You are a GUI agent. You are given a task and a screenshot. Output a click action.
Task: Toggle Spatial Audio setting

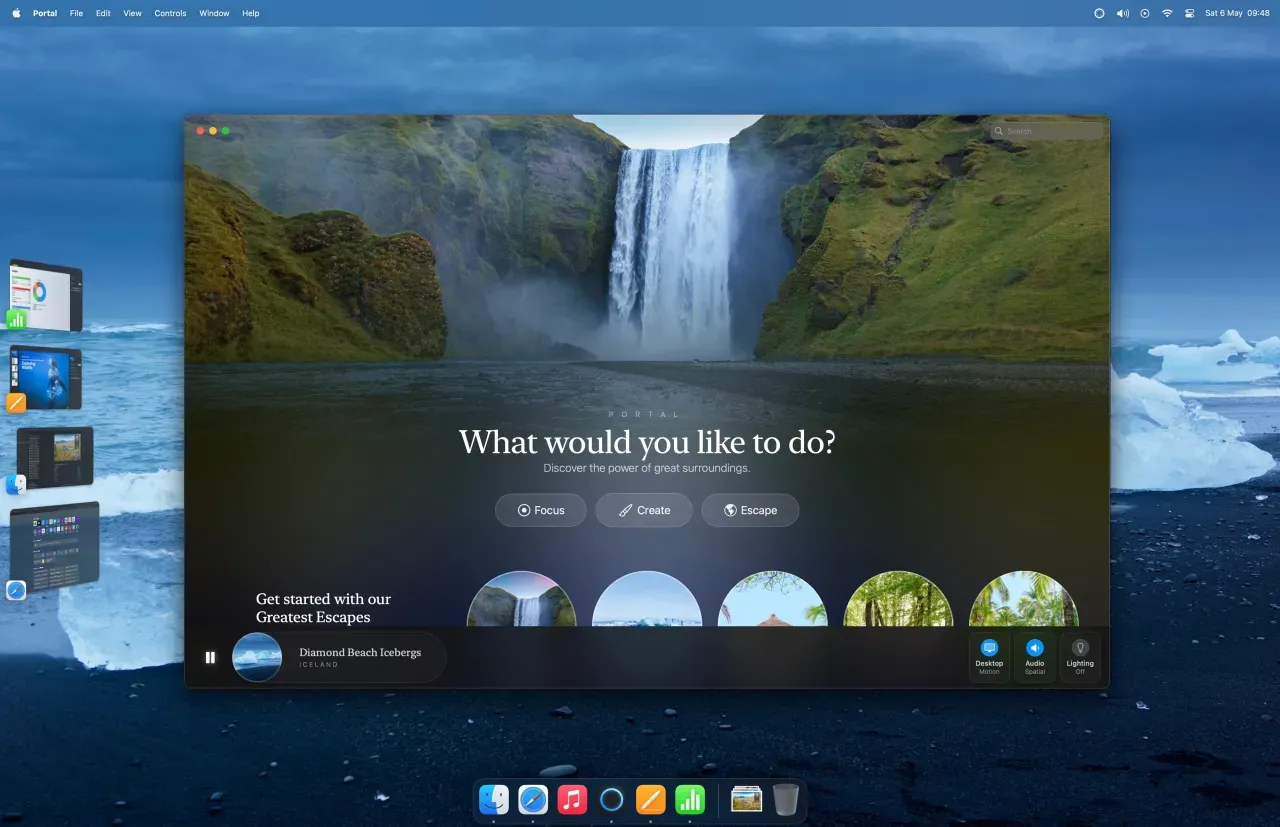click(1035, 656)
